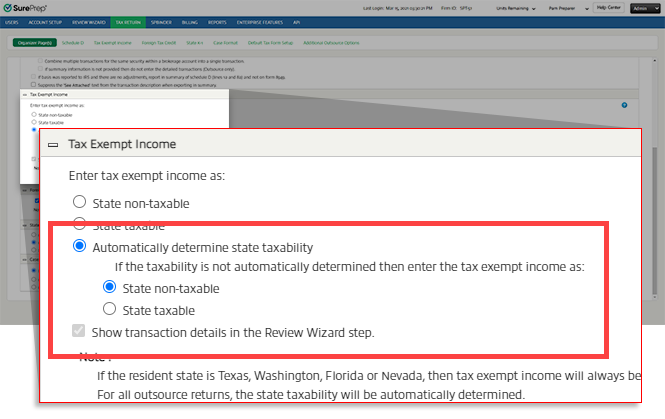Screen dimensions: 665x419
Task: Open the Help Center
Action: (608, 8)
